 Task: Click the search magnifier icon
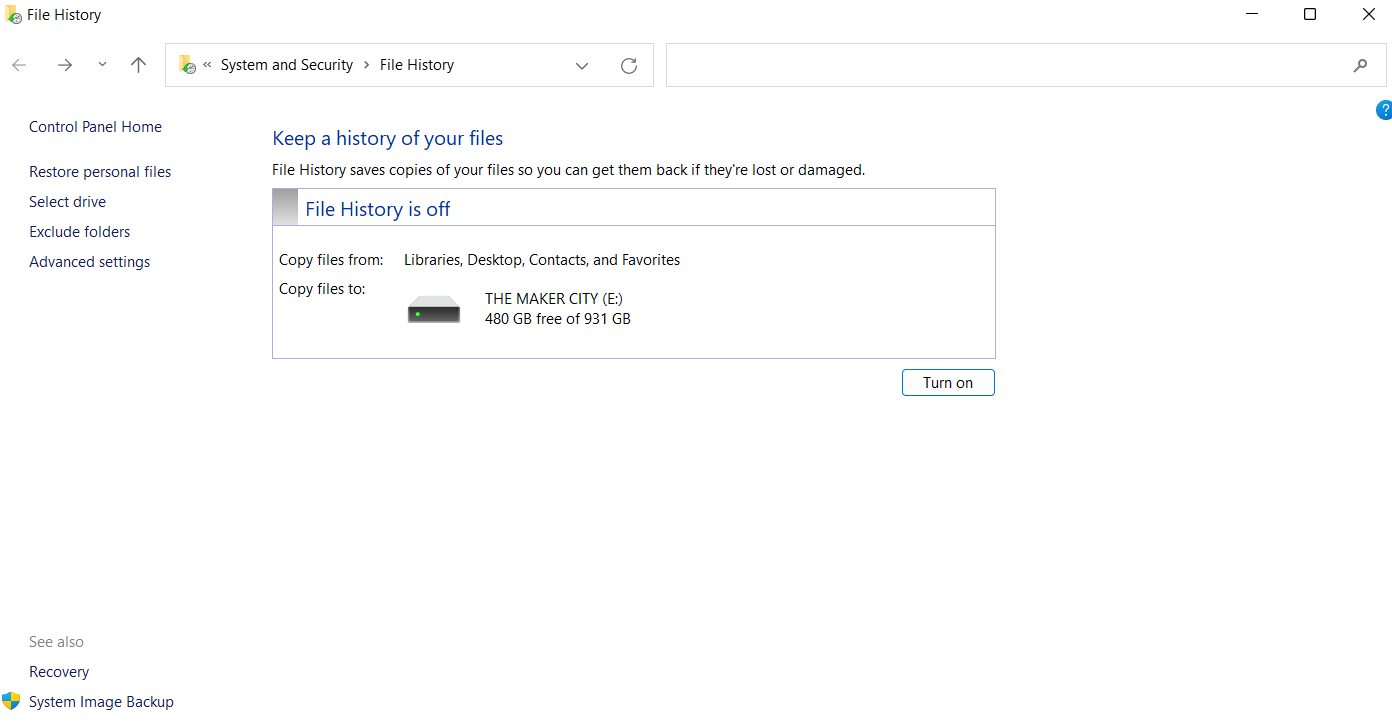(1360, 66)
